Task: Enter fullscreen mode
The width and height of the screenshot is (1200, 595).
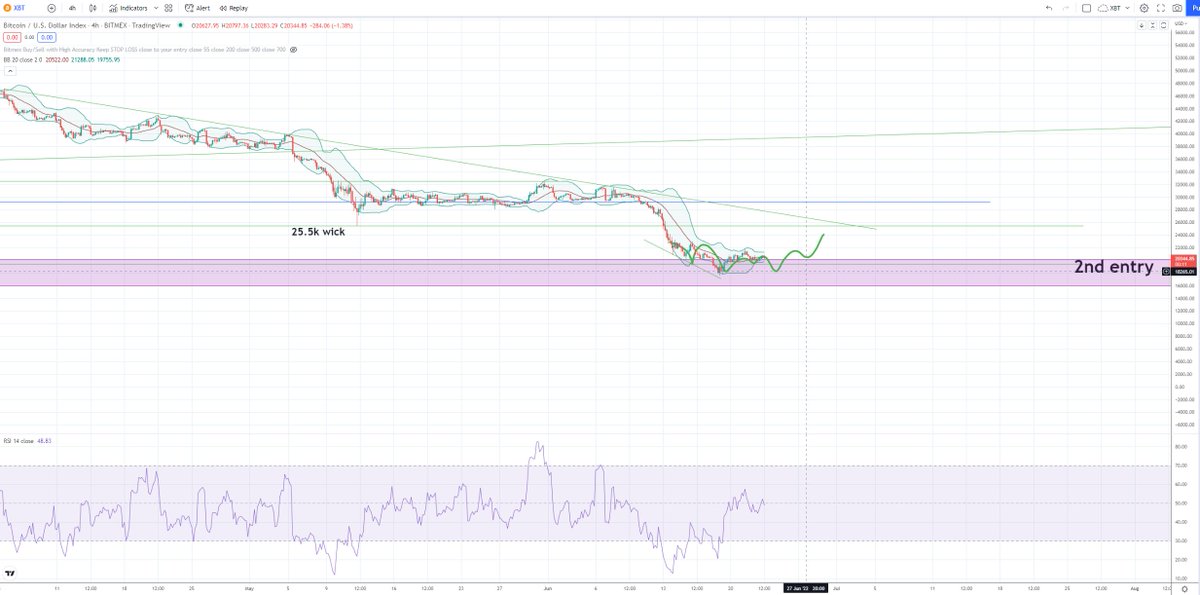Action: point(1161,8)
